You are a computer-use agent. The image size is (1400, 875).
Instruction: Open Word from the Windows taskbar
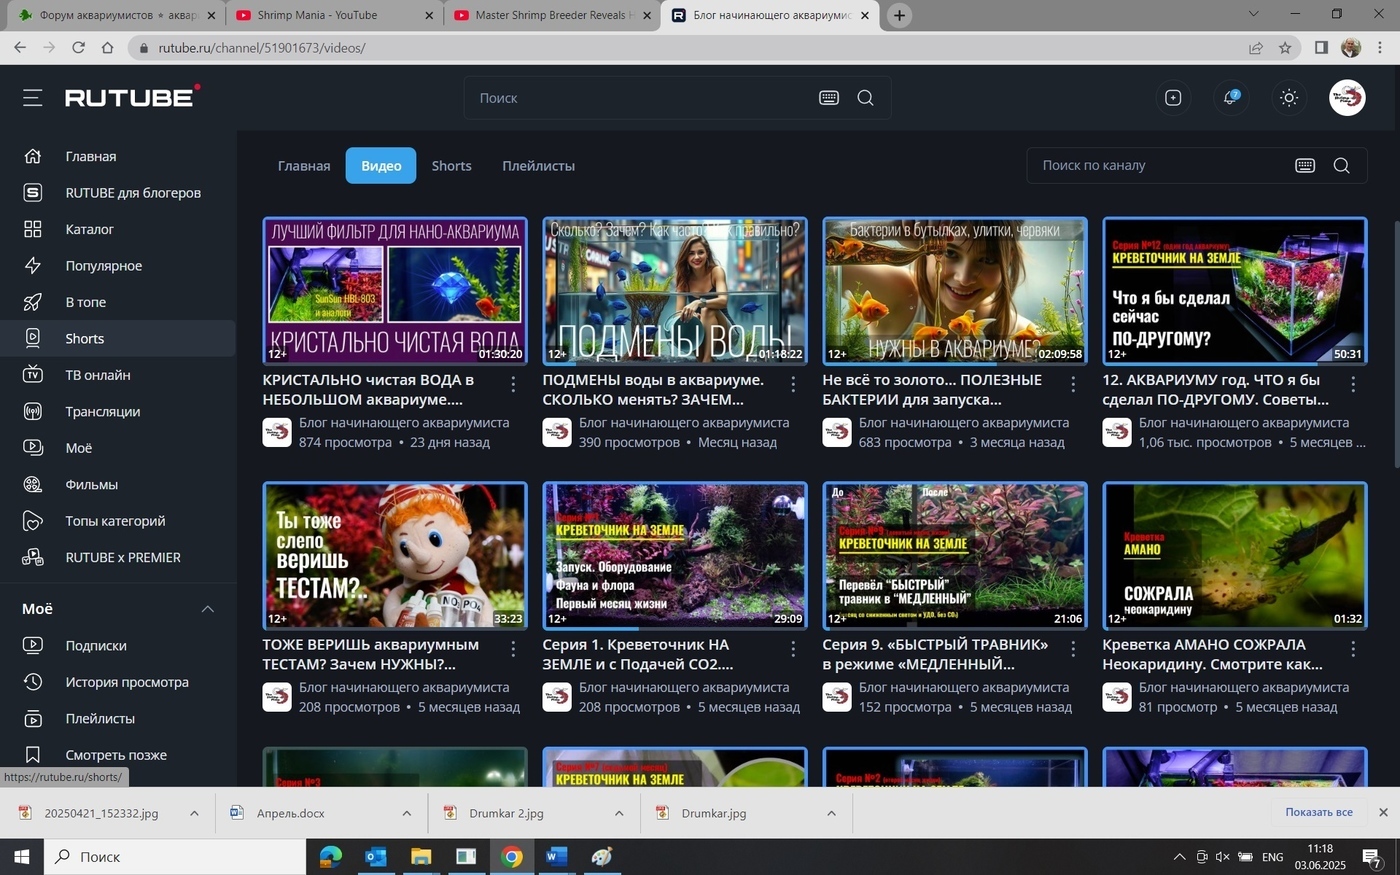pyautogui.click(x=556, y=857)
